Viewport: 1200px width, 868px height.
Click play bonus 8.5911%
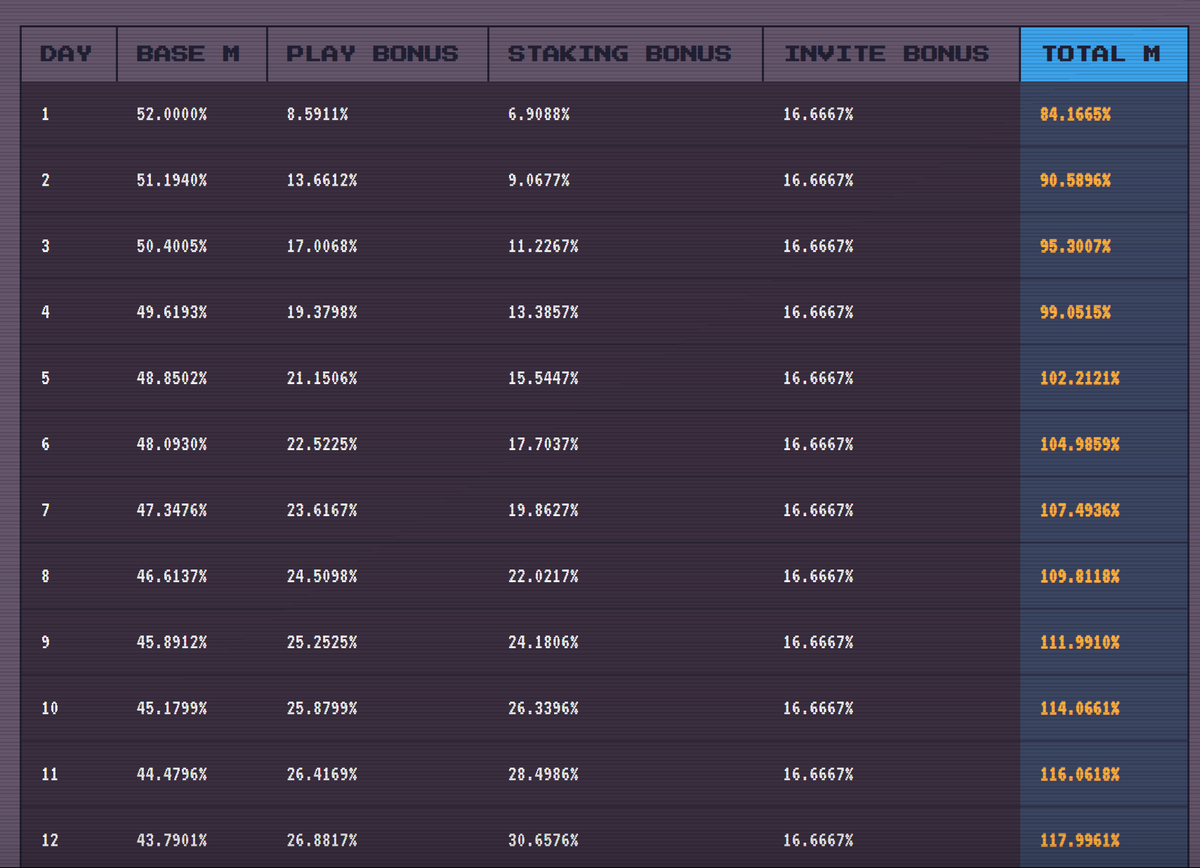point(317,115)
